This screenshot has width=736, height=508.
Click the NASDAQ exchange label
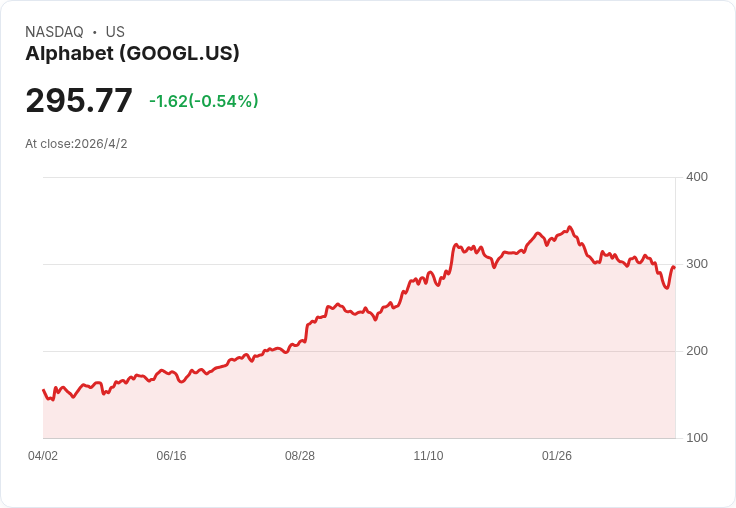(54, 32)
